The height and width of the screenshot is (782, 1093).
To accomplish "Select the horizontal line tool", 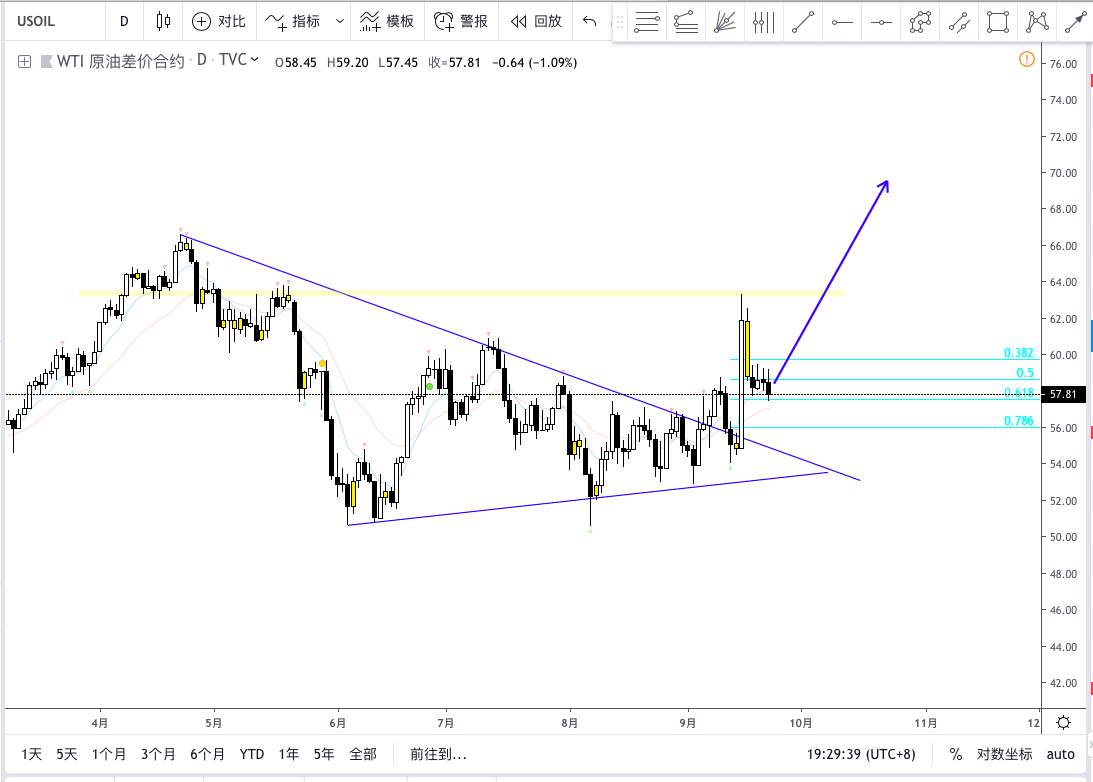I will 842,22.
